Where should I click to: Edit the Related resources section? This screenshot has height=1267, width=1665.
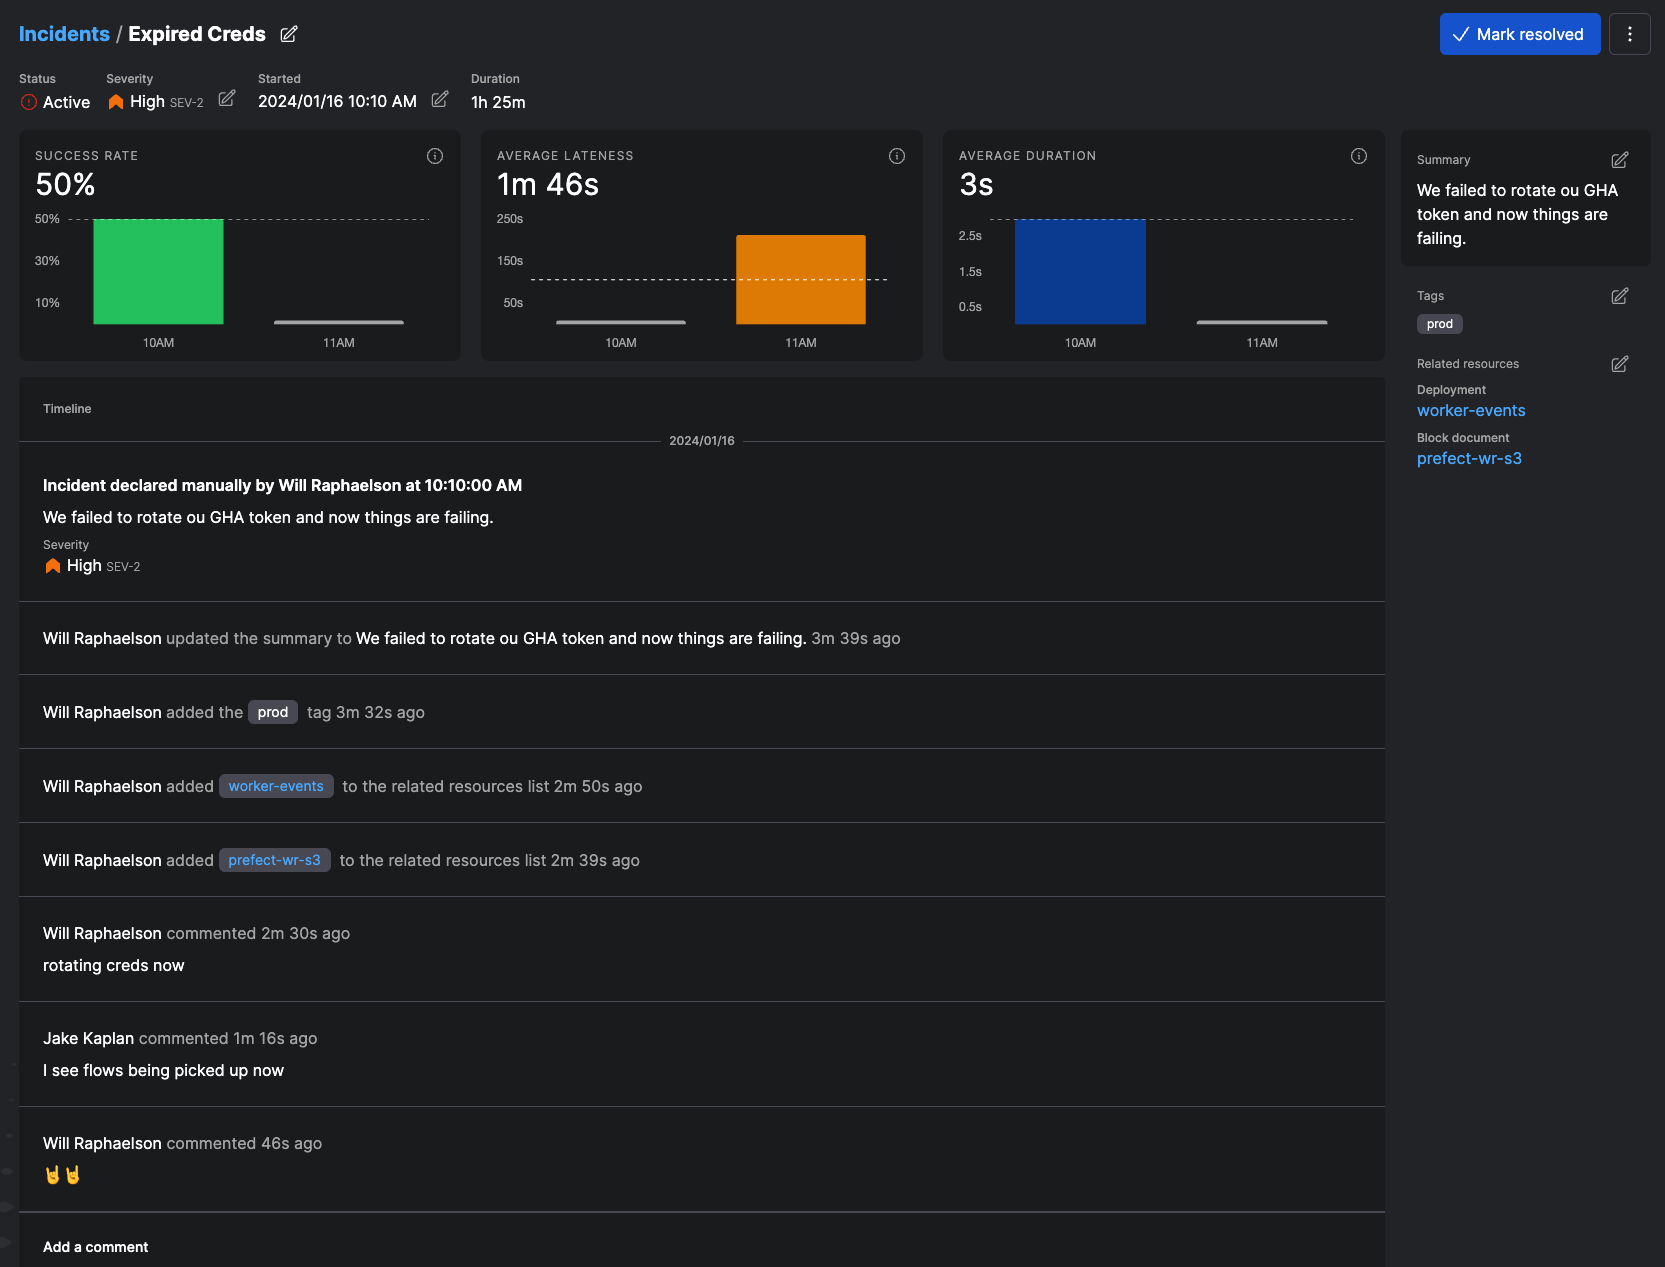[1620, 364]
